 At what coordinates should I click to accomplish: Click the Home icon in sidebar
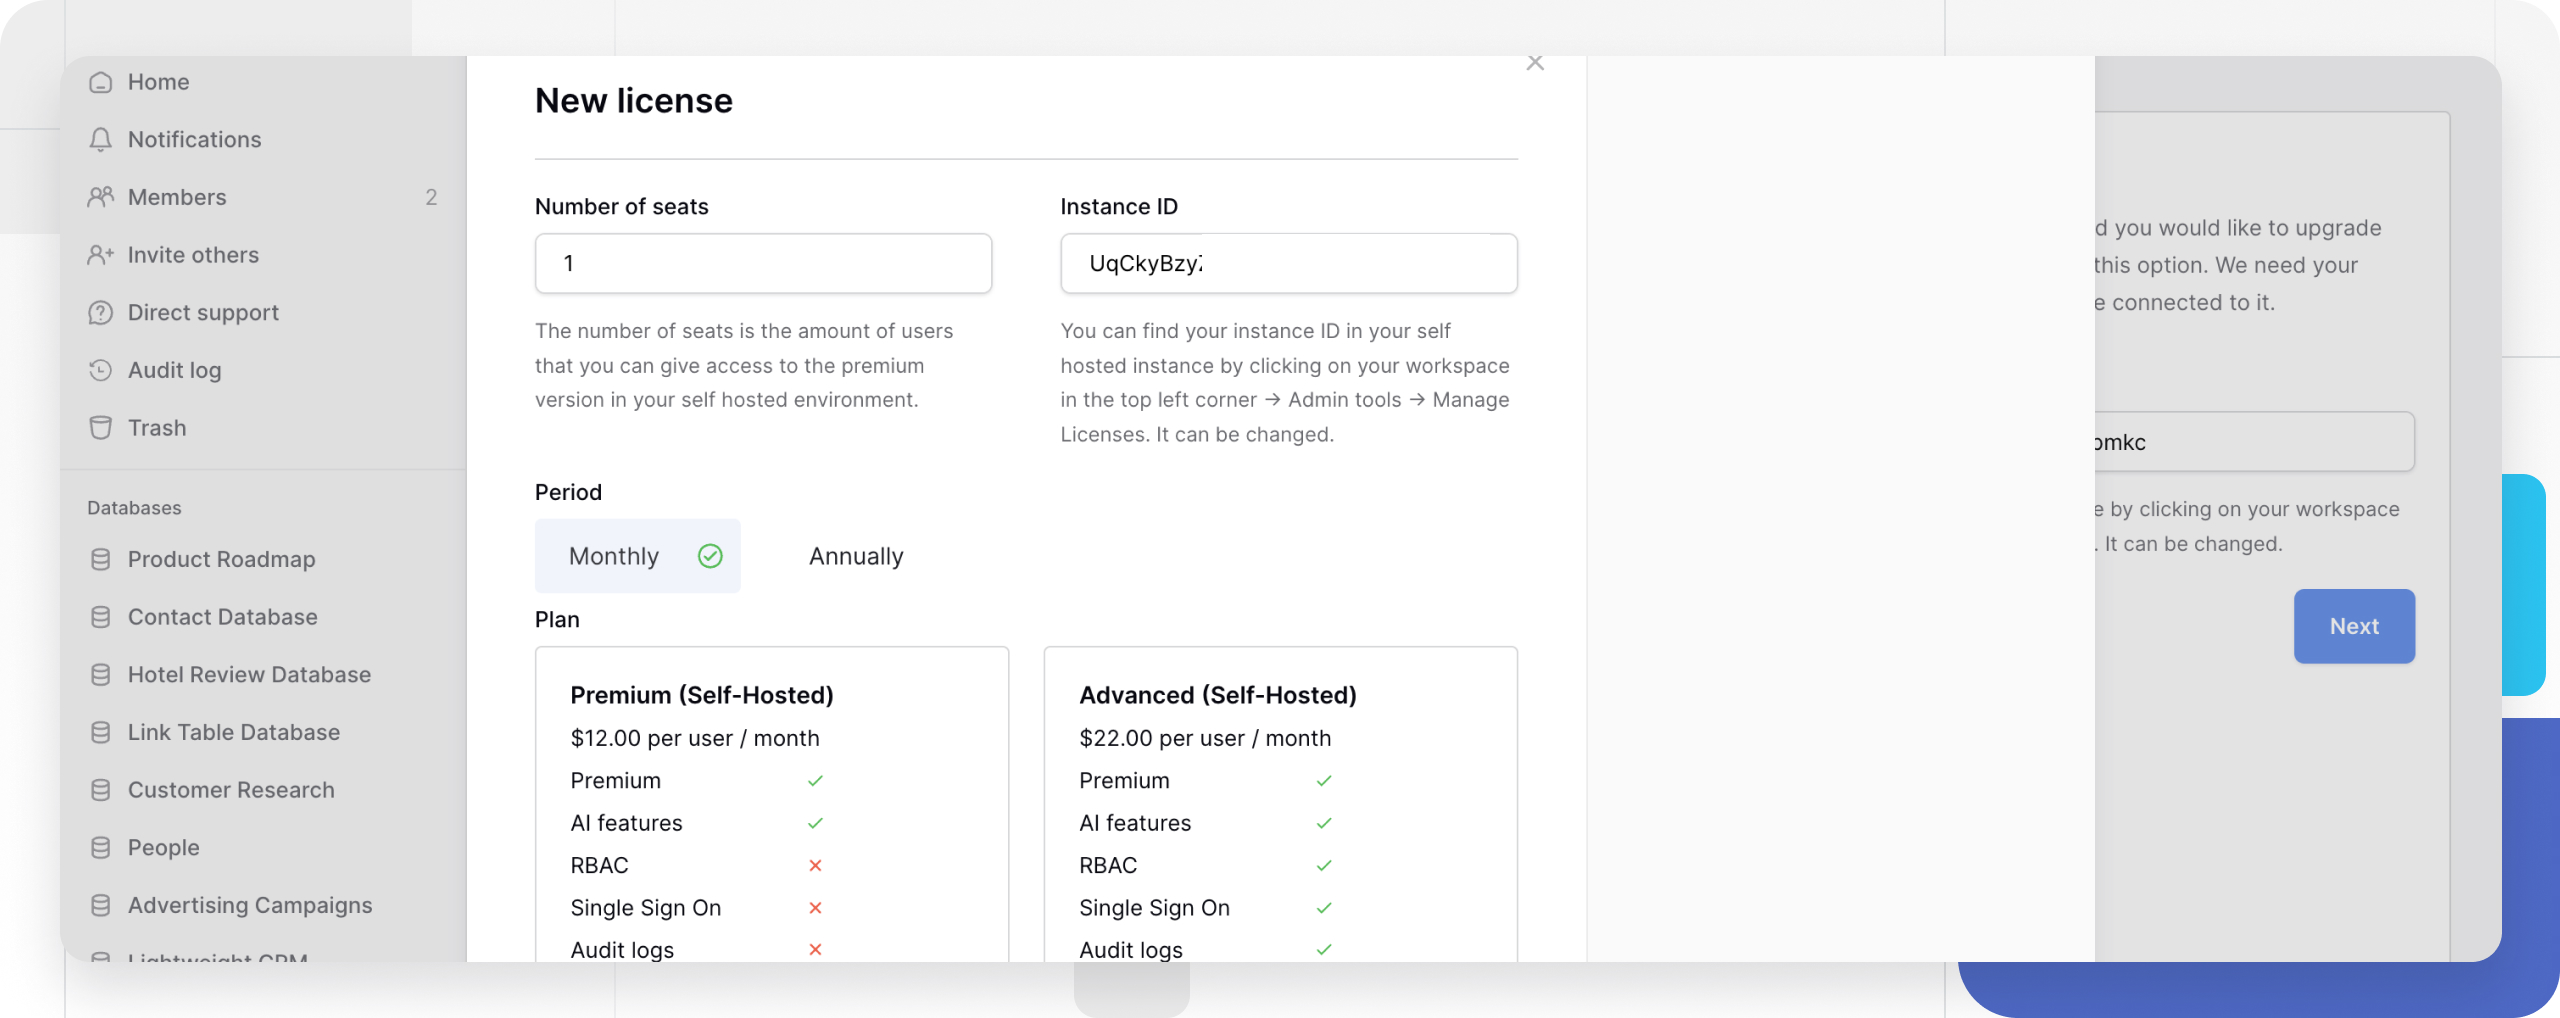click(x=100, y=82)
